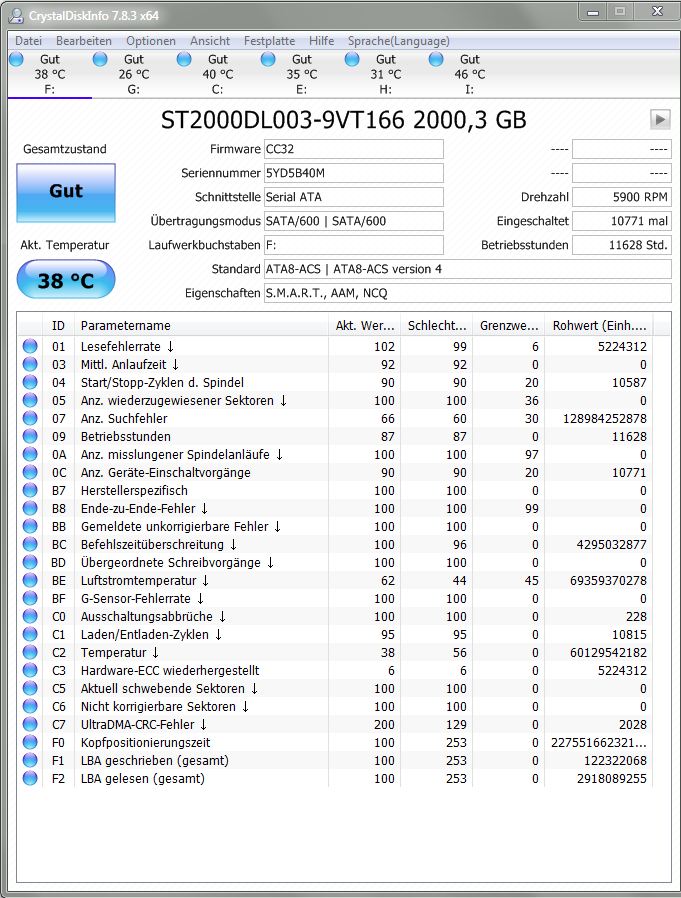The width and height of the screenshot is (681, 898).
Task: Click the Eigenschaften field S.M.A.R.T., AAM, NCQ
Action: 467,293
